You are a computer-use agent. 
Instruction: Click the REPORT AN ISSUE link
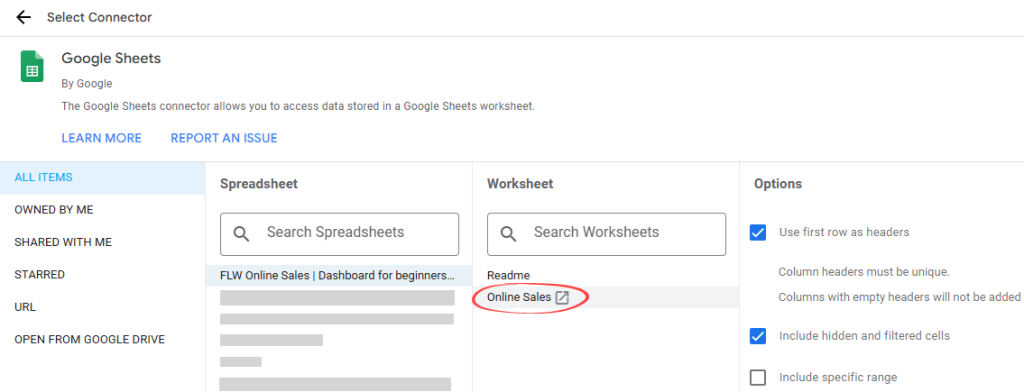point(224,139)
